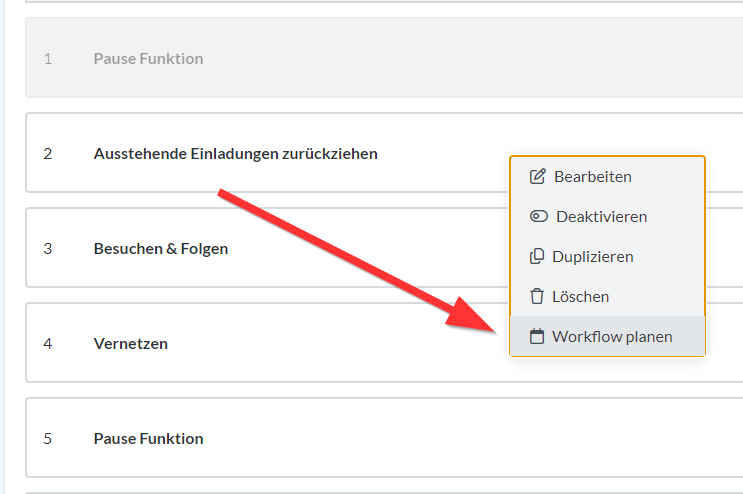This screenshot has height=494, width=743.
Task: Click step number 5 in the list
Action: [x=48, y=439]
